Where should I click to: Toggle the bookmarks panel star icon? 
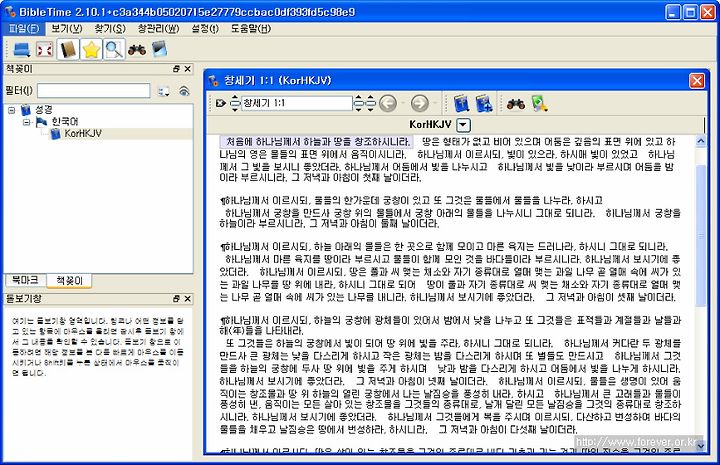pyautogui.click(x=91, y=49)
